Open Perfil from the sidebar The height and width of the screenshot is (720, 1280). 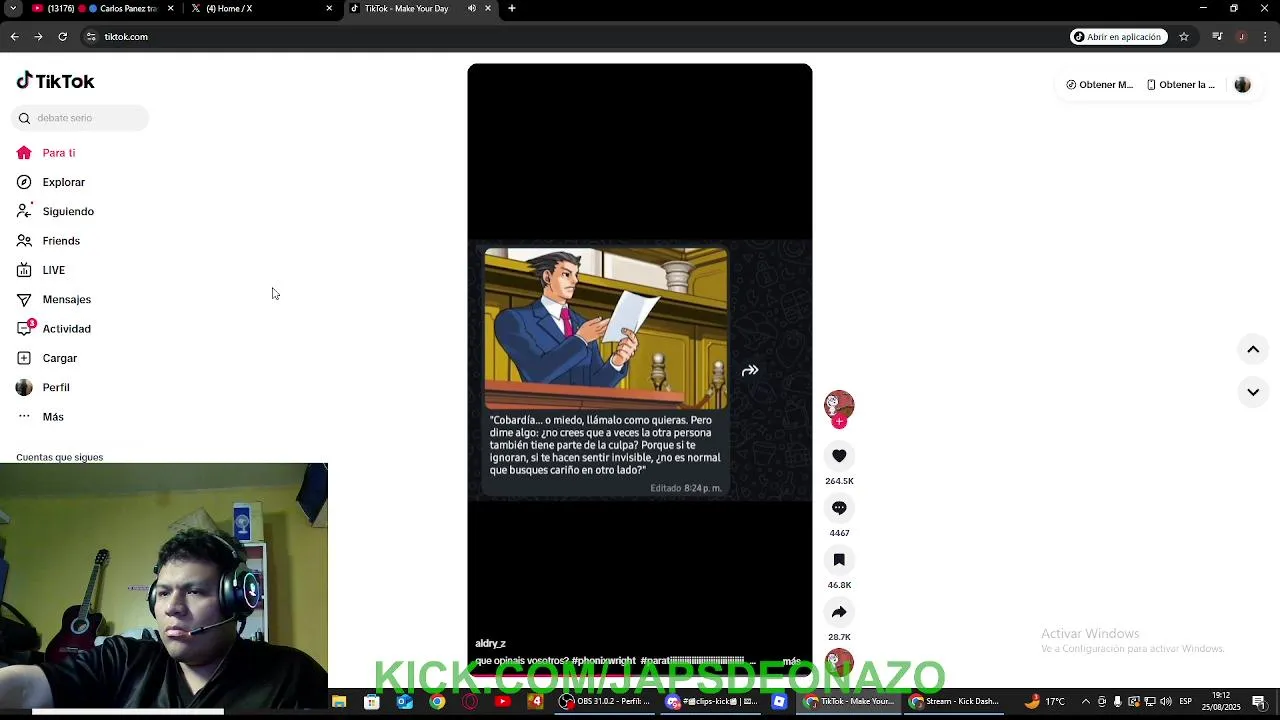(x=43, y=387)
